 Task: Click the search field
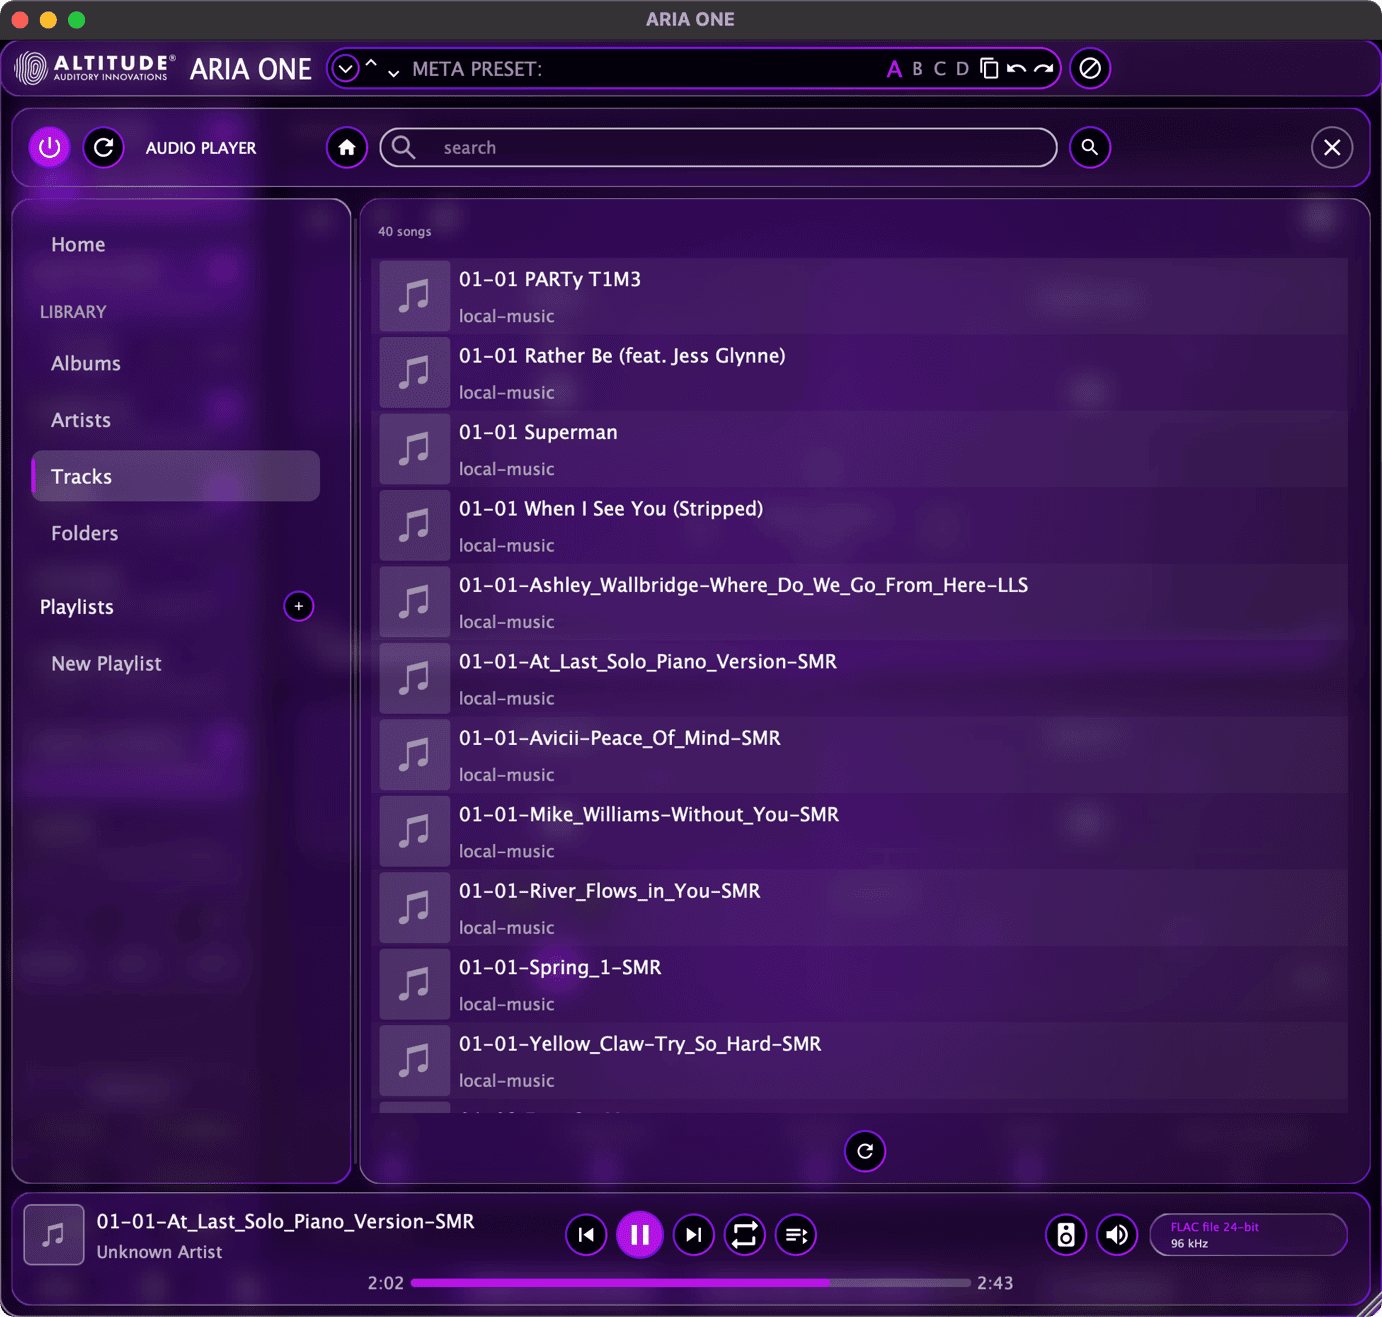coord(718,148)
